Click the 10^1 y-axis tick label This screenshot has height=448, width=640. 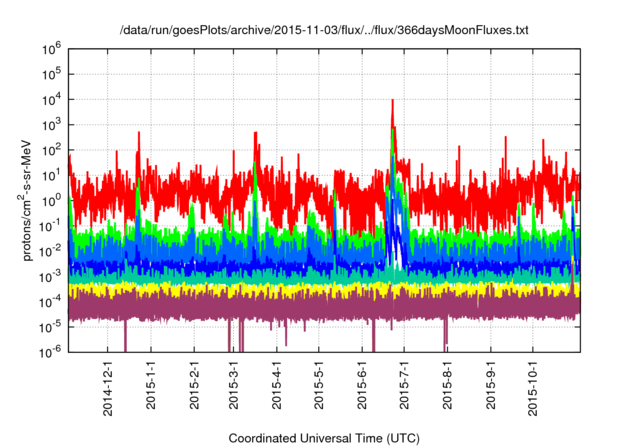51,175
